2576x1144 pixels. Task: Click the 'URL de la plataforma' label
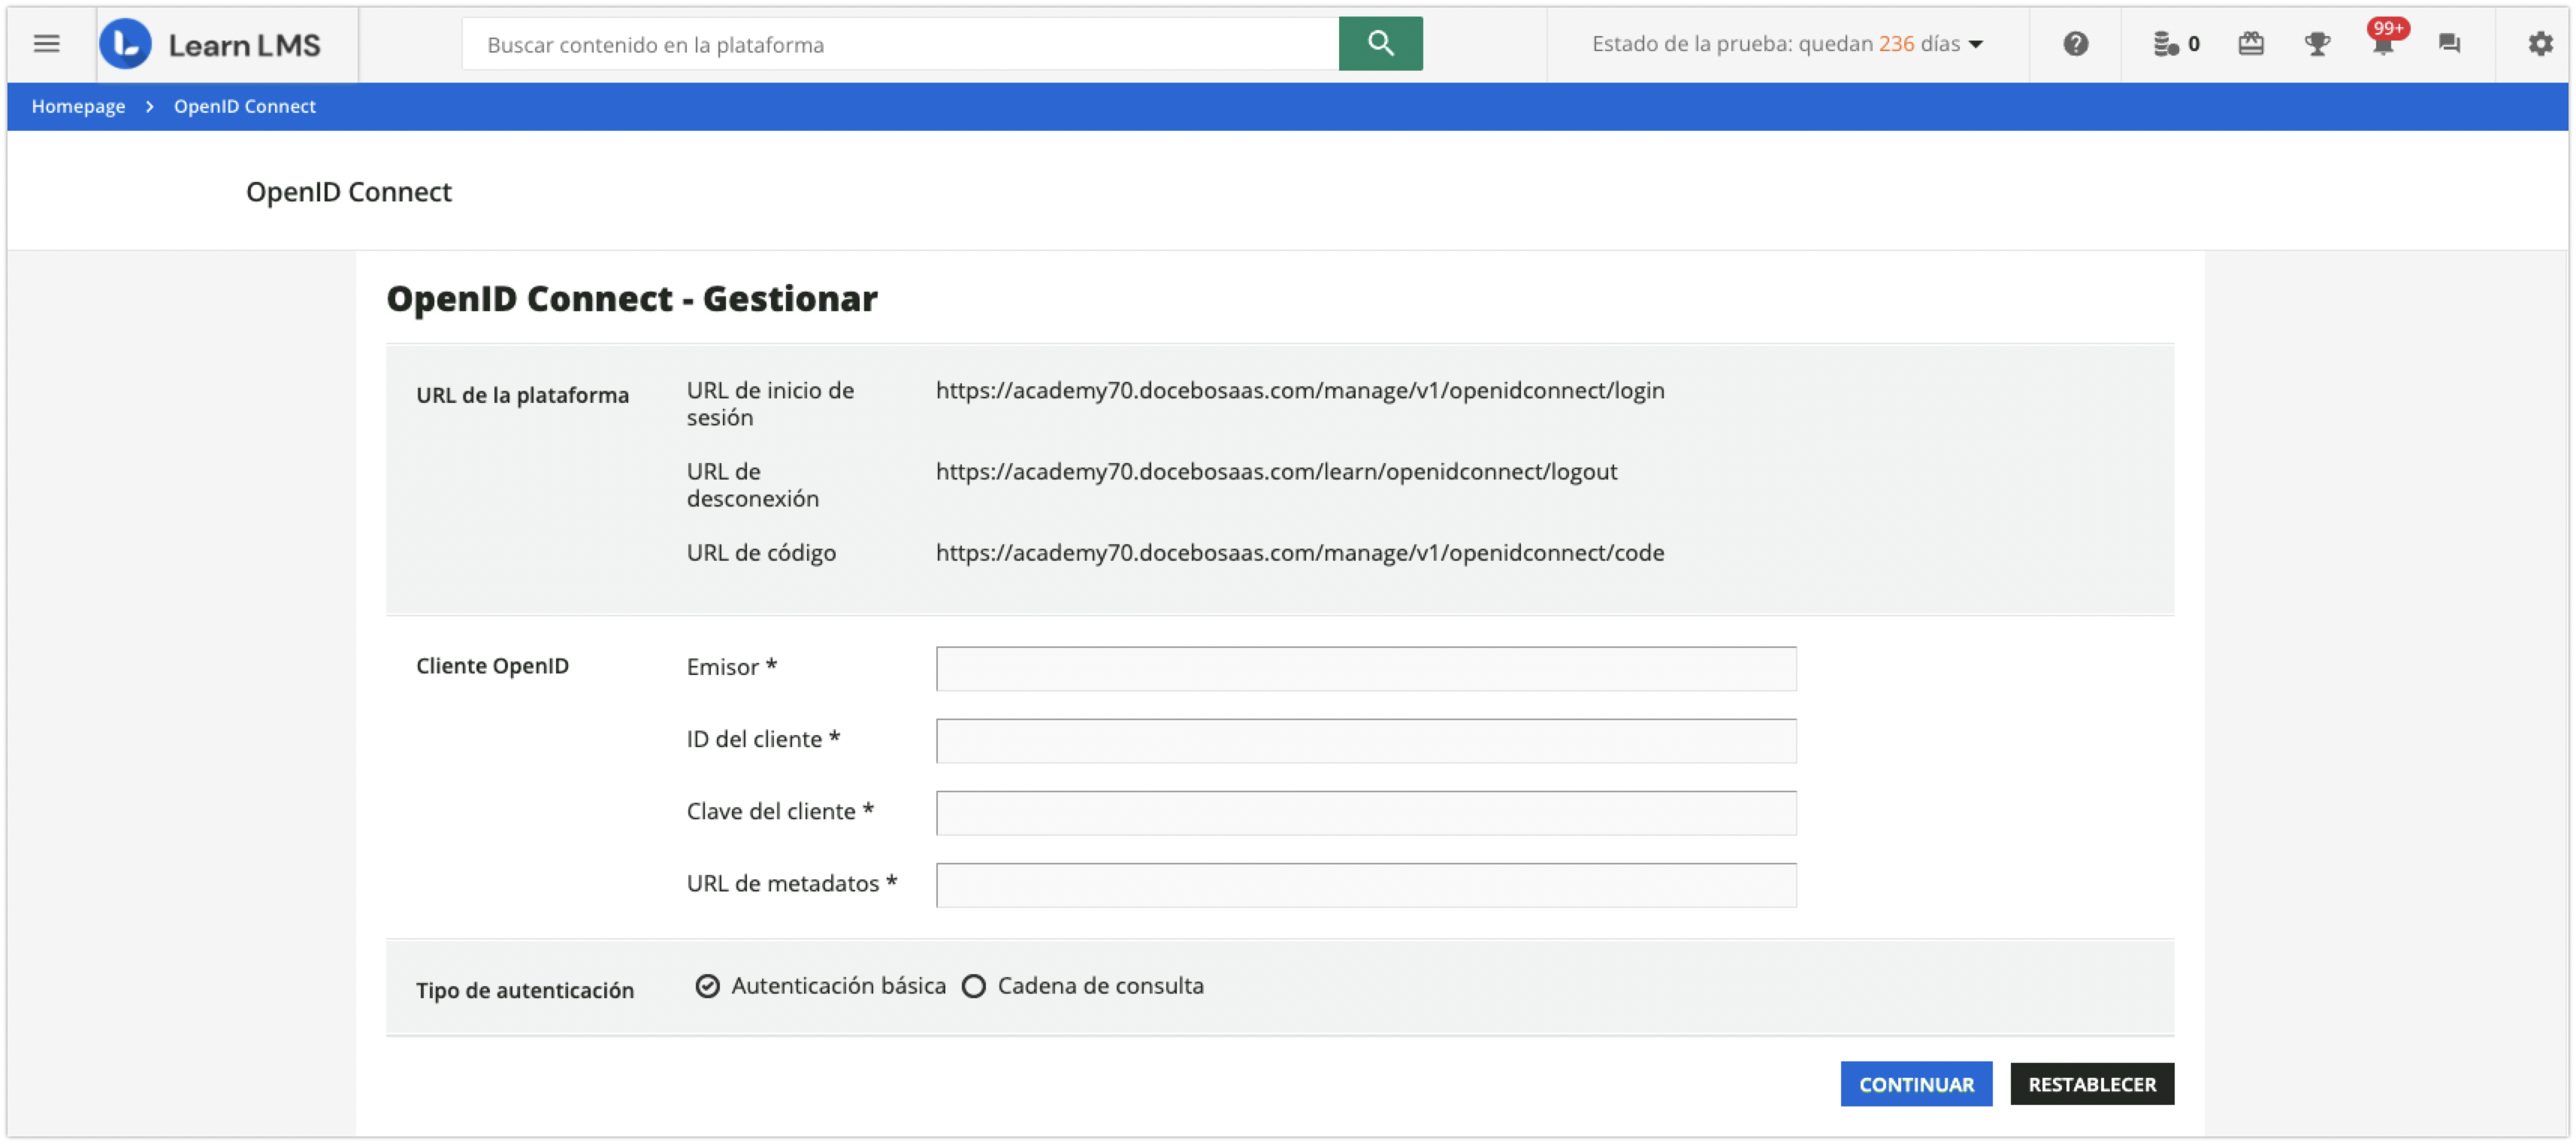(x=522, y=396)
